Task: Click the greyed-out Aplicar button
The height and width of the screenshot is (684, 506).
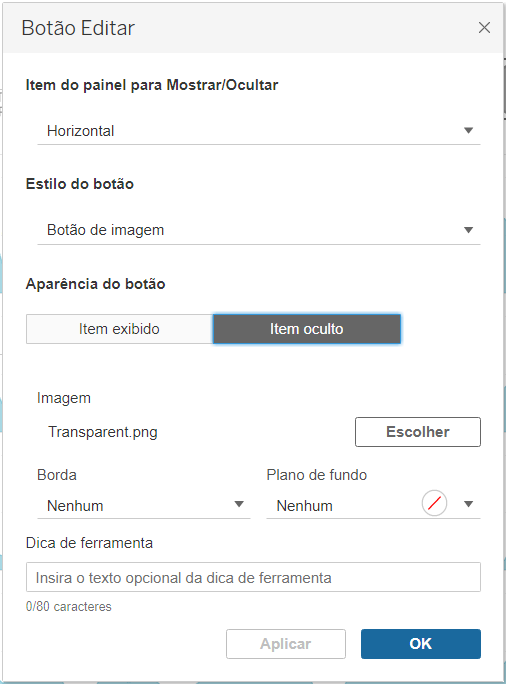Action: tap(286, 644)
